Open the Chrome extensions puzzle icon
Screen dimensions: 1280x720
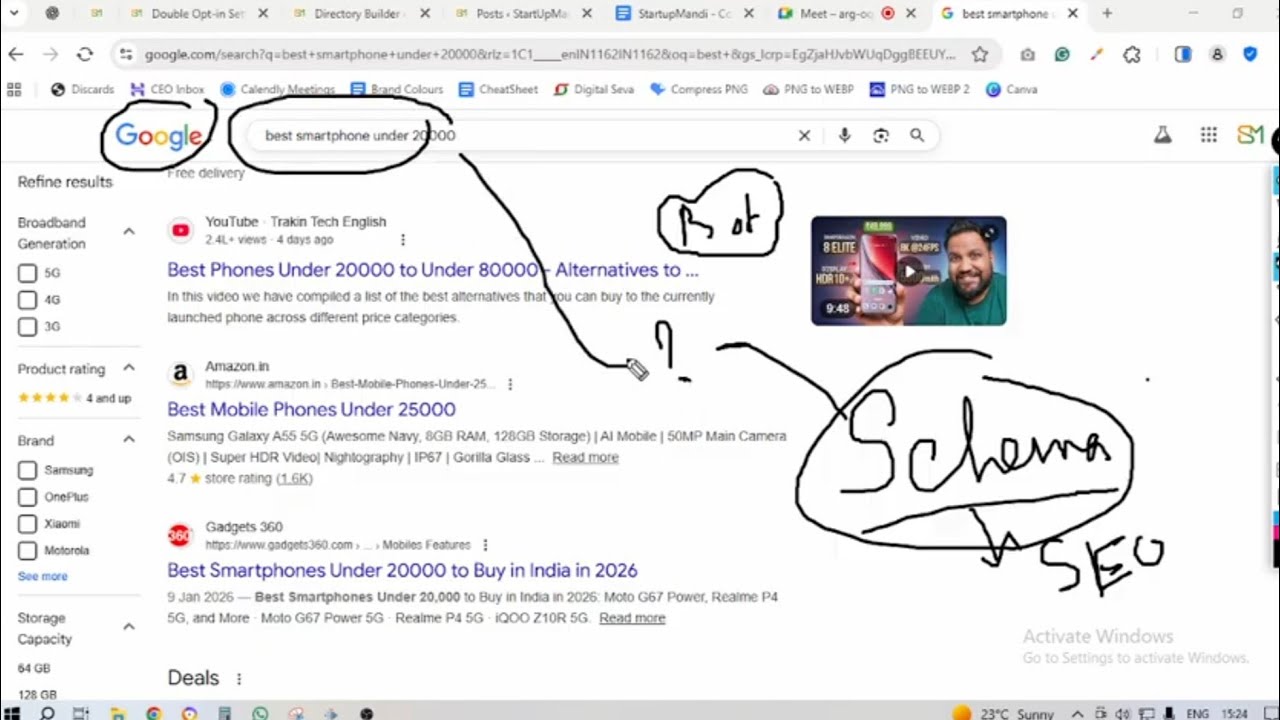[1132, 55]
